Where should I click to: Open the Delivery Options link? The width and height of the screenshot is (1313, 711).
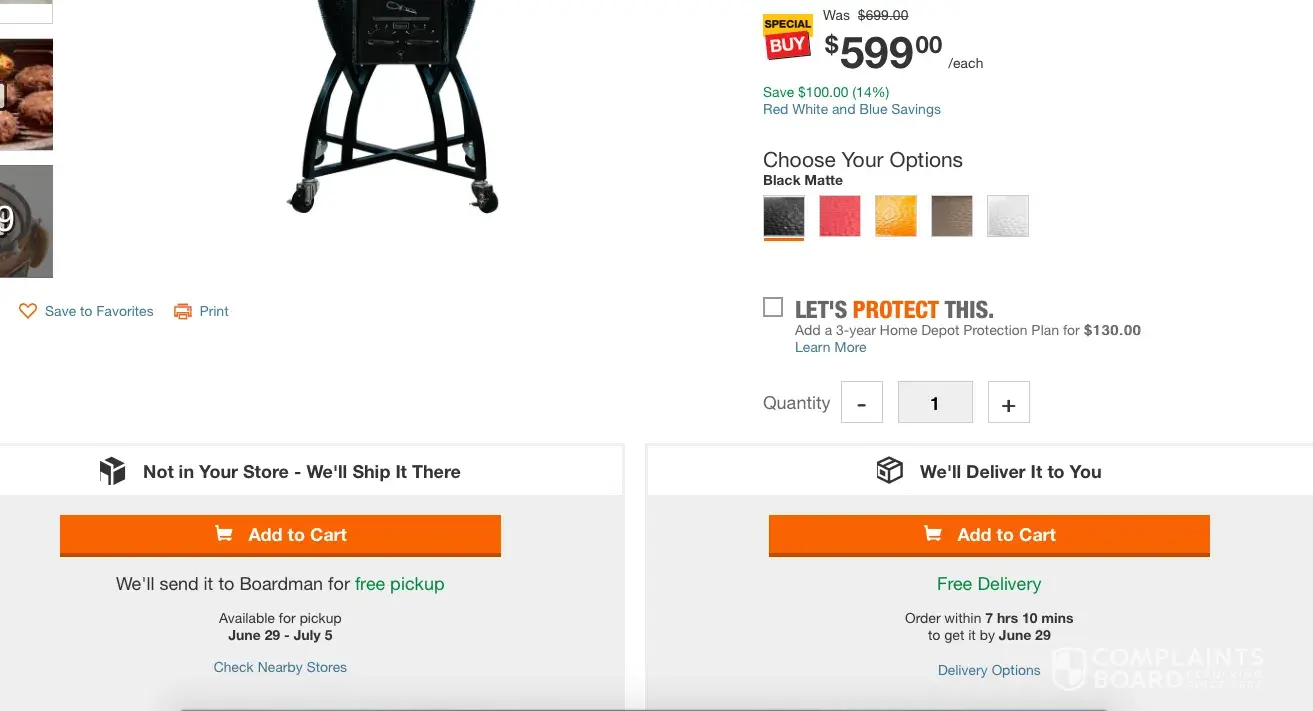989,670
